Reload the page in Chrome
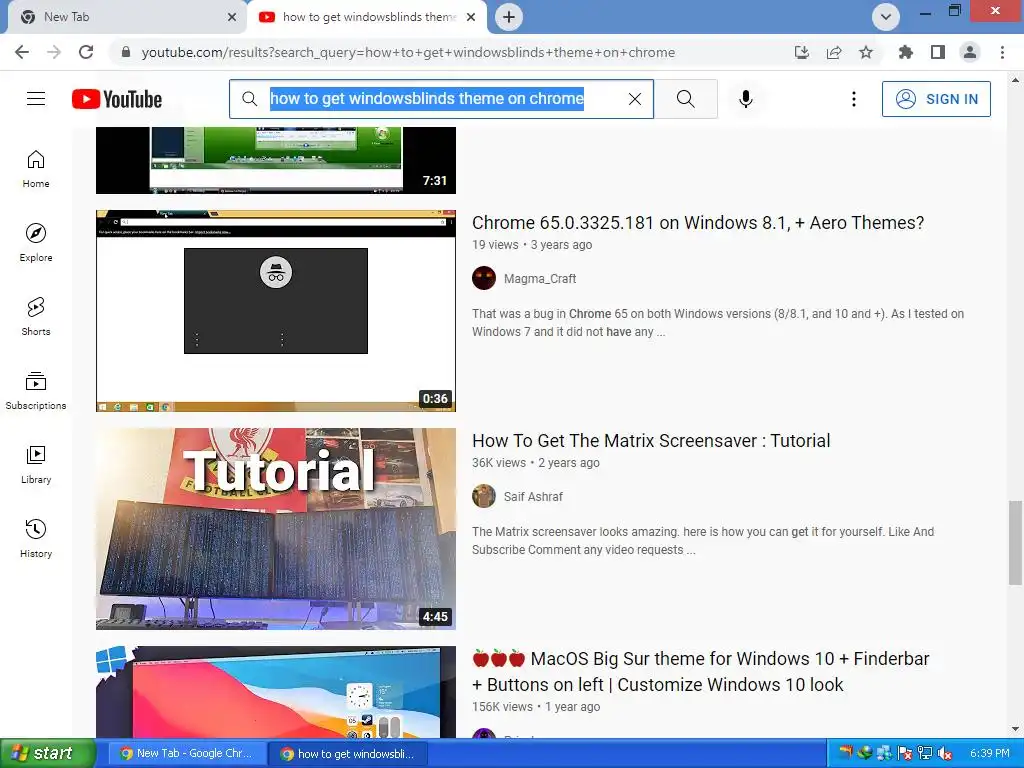The image size is (1024, 768). pos(86,52)
